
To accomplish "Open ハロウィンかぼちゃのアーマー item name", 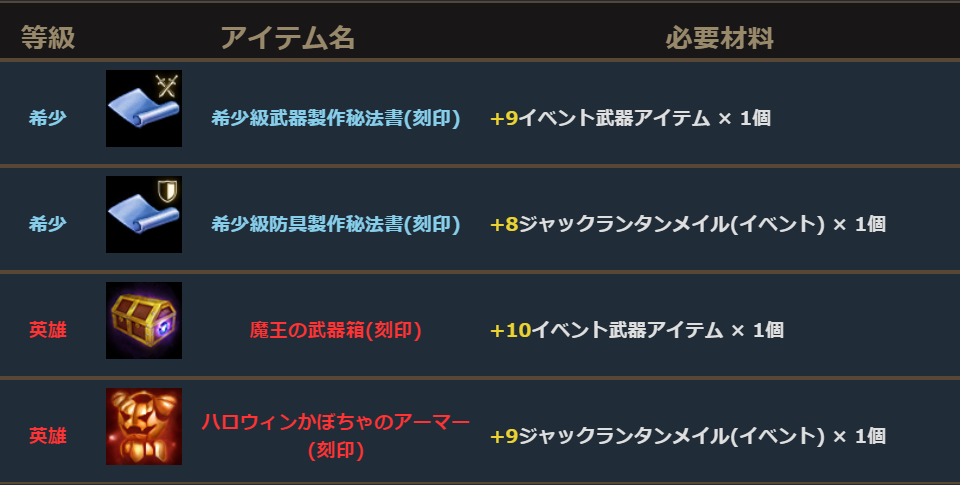I will pos(336,422).
